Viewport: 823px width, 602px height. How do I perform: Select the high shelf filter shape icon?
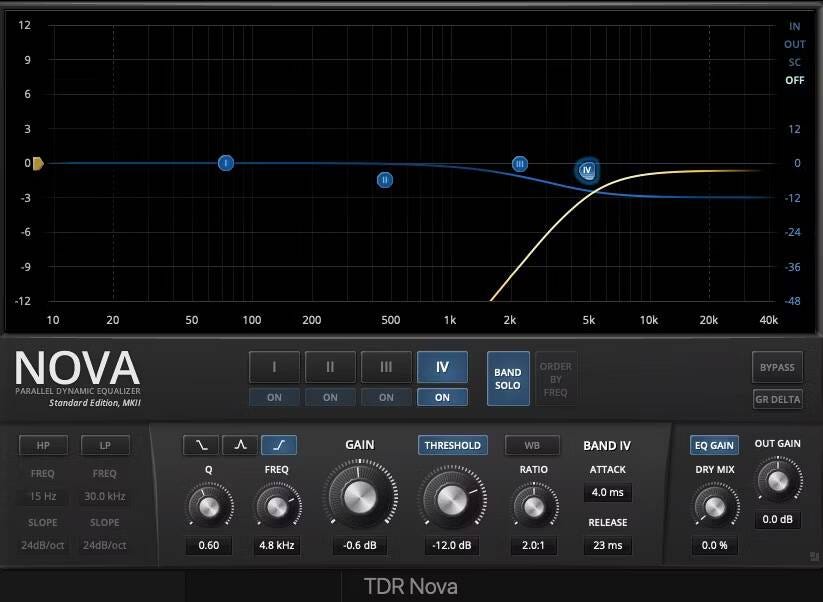click(x=279, y=445)
